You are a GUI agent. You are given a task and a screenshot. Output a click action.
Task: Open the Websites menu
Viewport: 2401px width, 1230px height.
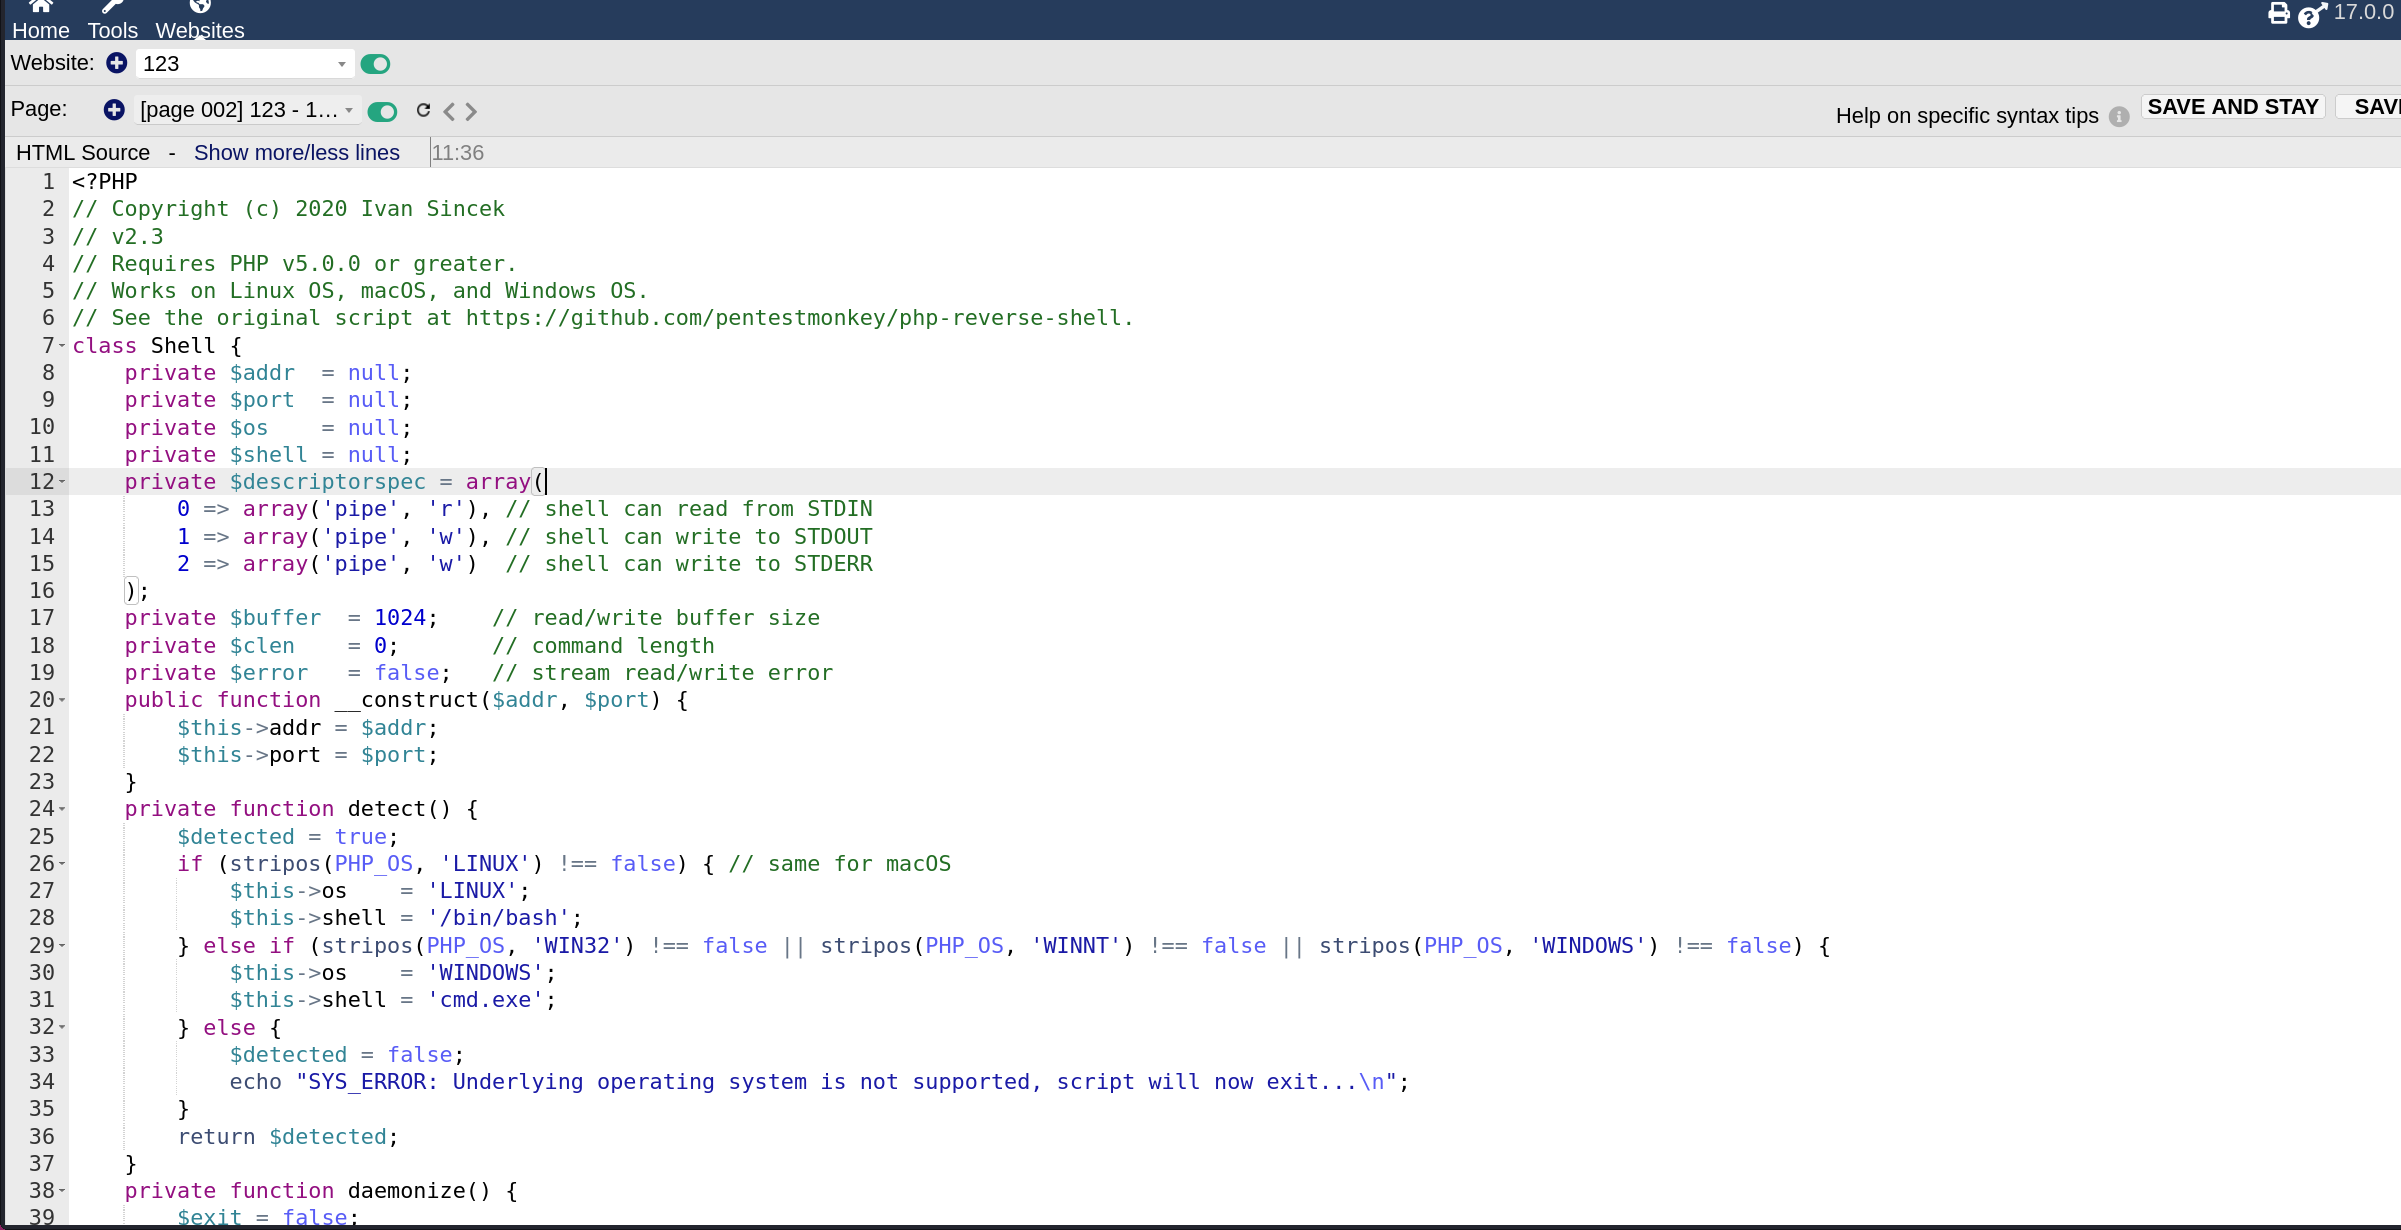coord(200,20)
